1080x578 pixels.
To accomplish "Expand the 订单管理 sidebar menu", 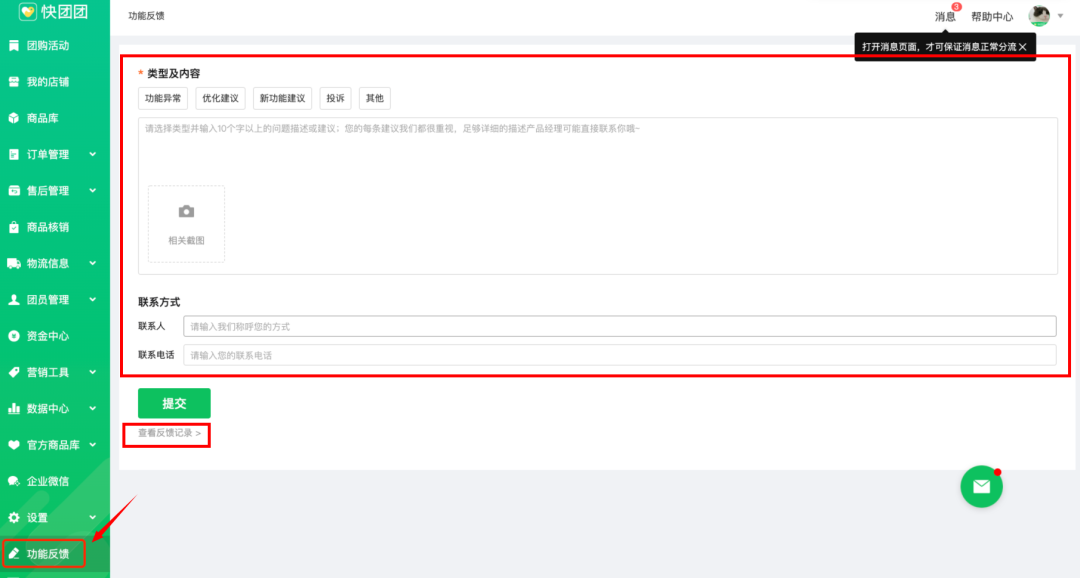I will (92, 154).
